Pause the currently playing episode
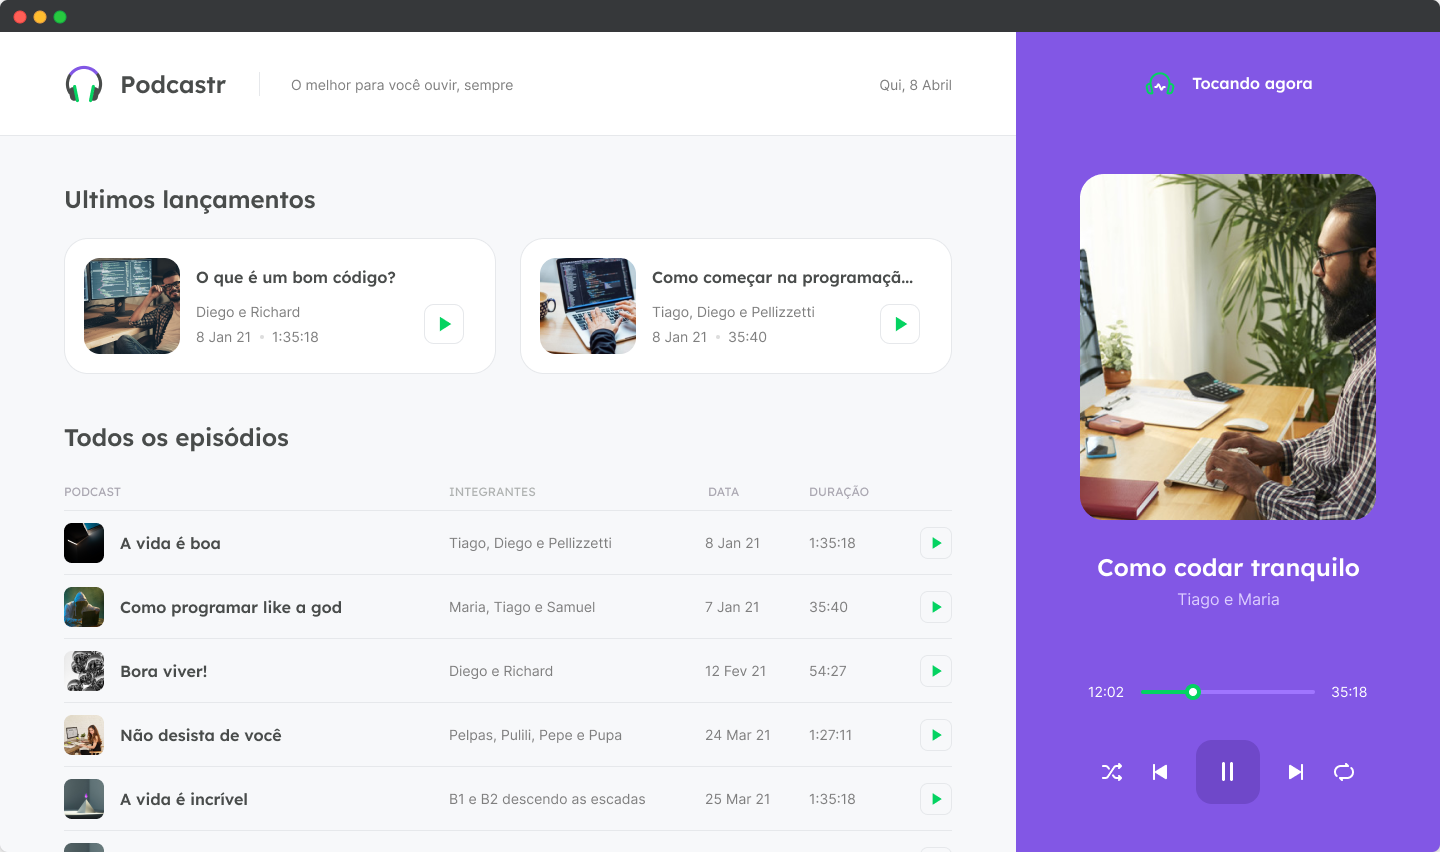Screen dimensions: 1440x852 1227,772
